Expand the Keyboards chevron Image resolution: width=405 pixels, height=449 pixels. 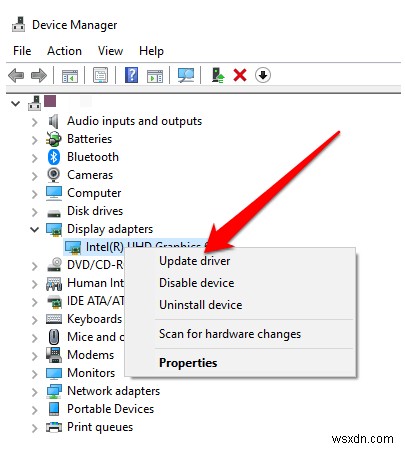(35, 320)
